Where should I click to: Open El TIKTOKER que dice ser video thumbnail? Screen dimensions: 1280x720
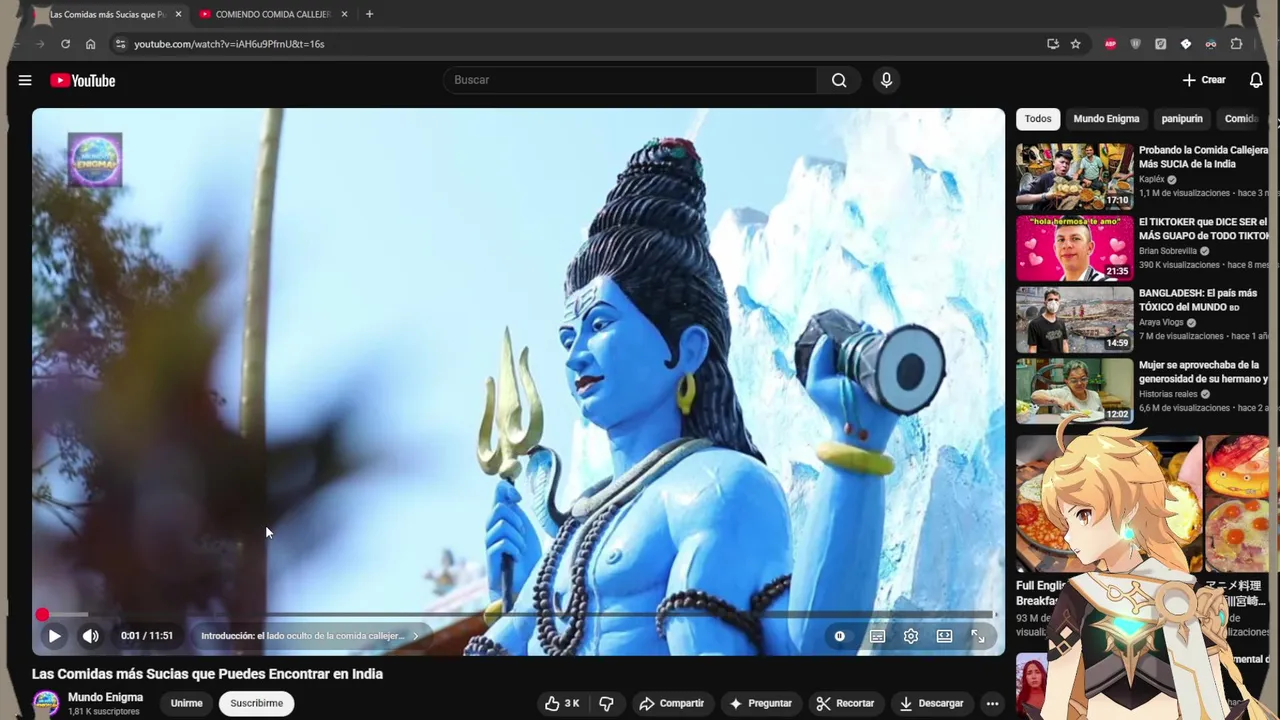pyautogui.click(x=1075, y=248)
